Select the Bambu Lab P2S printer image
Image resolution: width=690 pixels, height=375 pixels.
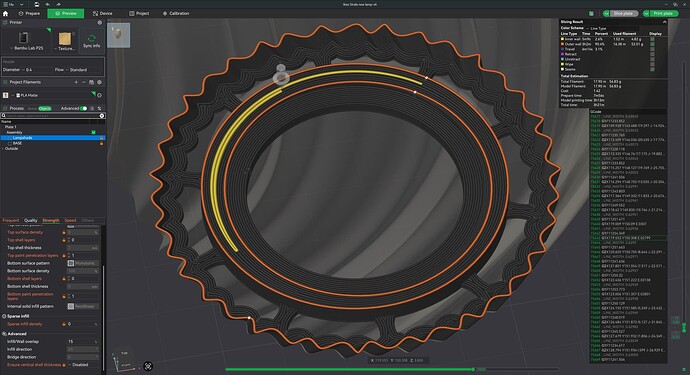pos(23,38)
